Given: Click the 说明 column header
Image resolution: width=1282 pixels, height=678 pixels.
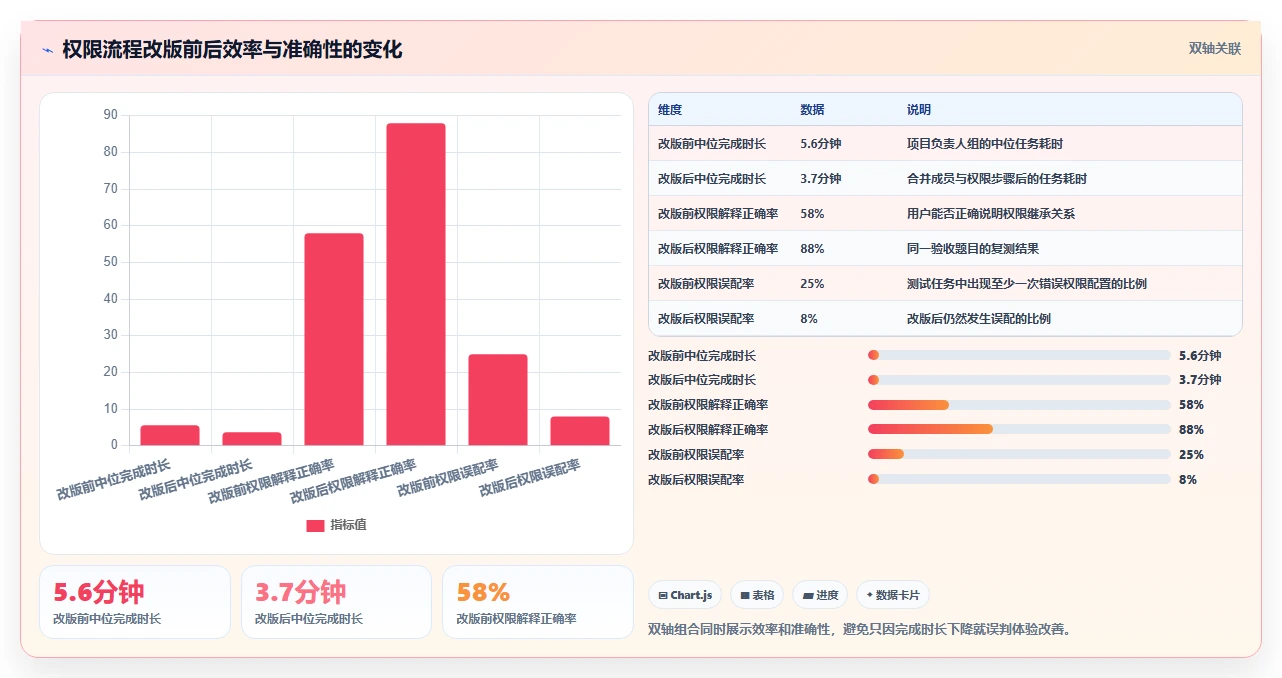Looking at the screenshot, I should point(918,110).
